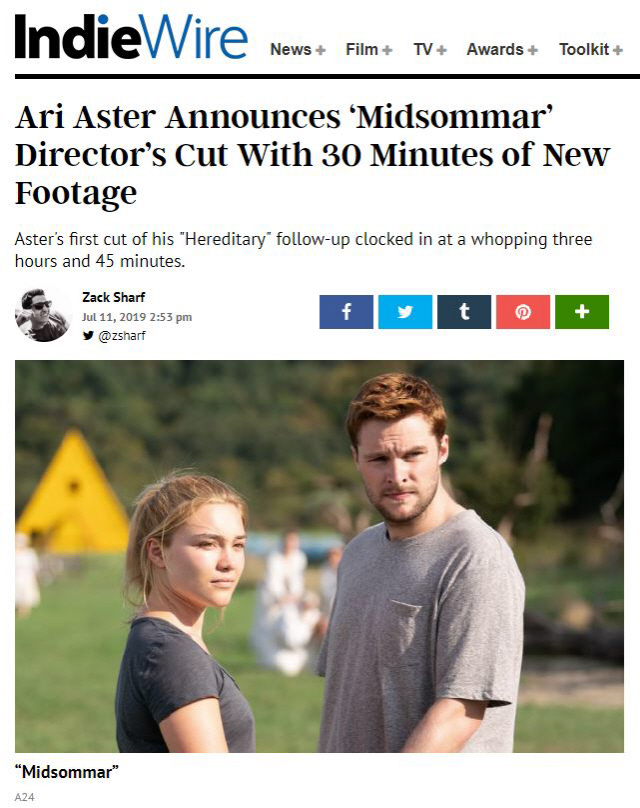Expand the Awards menu plus icon

[533, 50]
